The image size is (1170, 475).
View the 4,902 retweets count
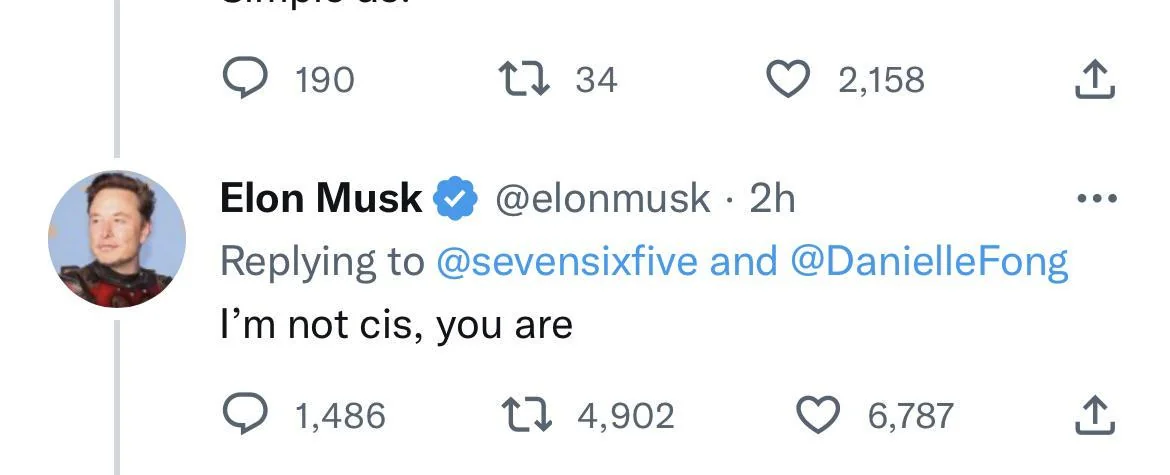coord(626,416)
